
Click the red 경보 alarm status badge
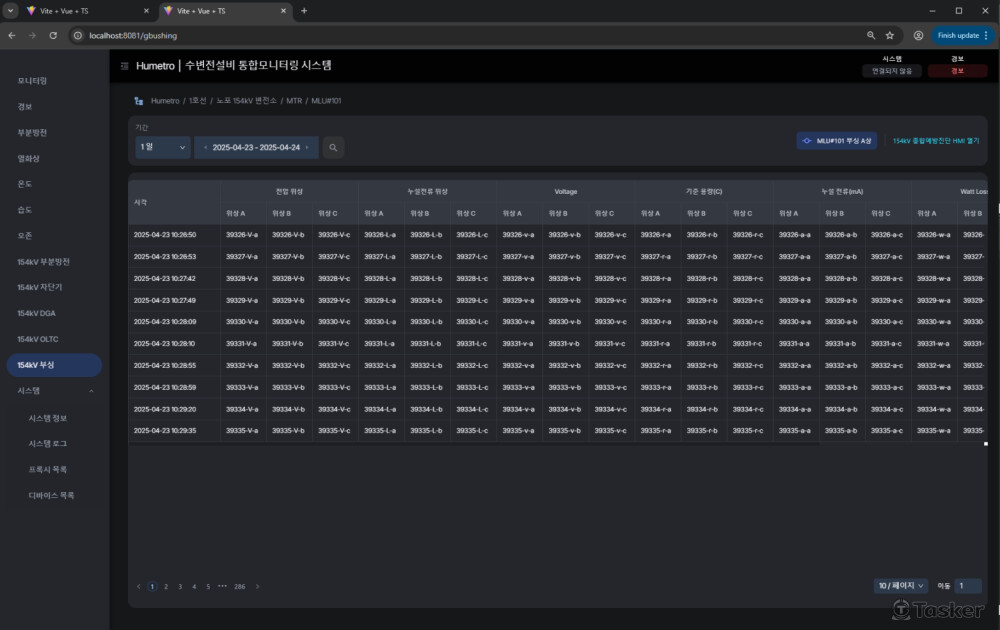point(957,71)
